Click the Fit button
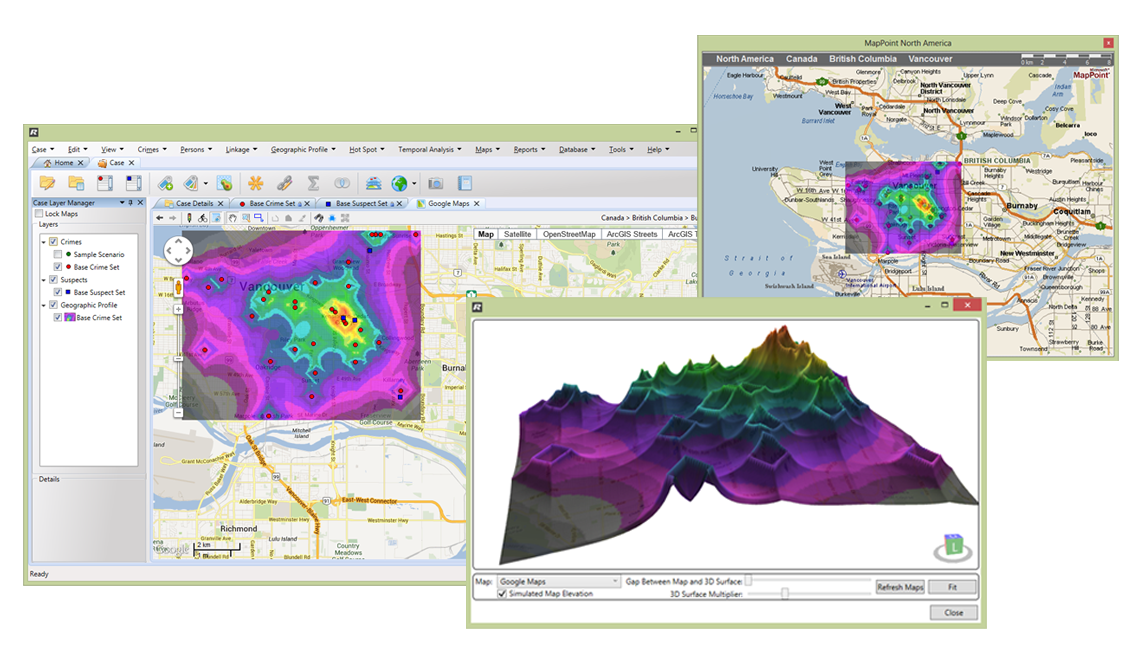Image resolution: width=1131 pixels, height=667 pixels. coord(950,587)
